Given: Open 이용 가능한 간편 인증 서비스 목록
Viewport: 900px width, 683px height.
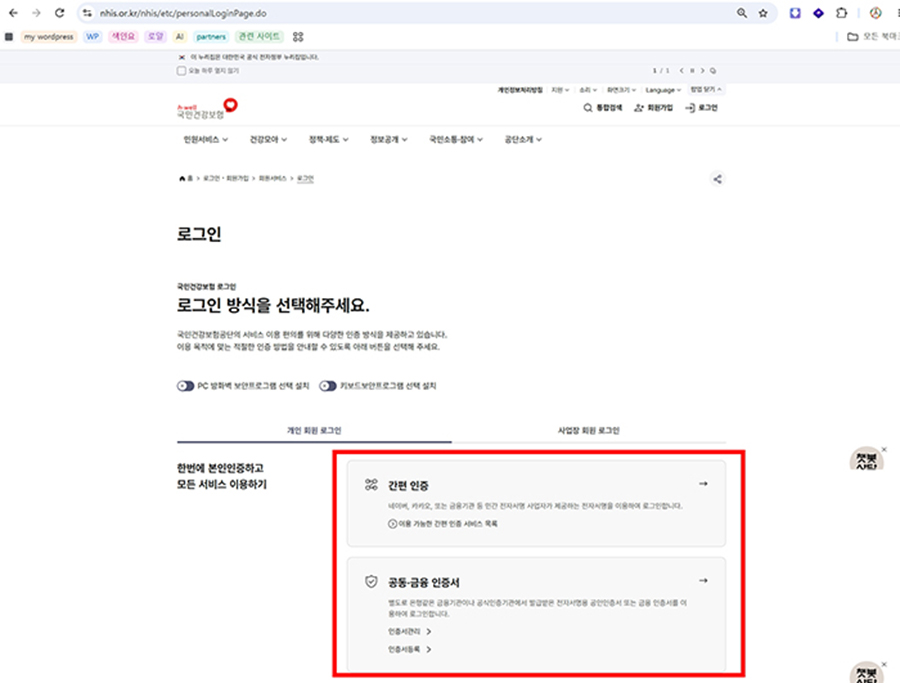Looking at the screenshot, I should 443,523.
